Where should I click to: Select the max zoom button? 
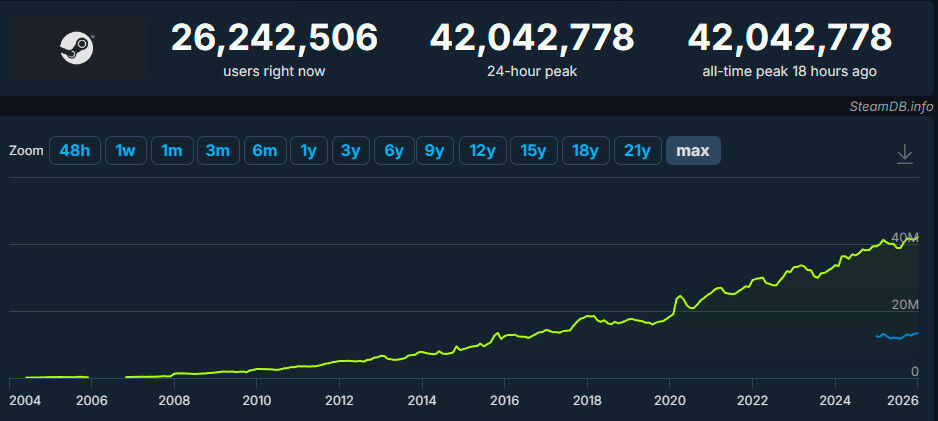coord(693,151)
